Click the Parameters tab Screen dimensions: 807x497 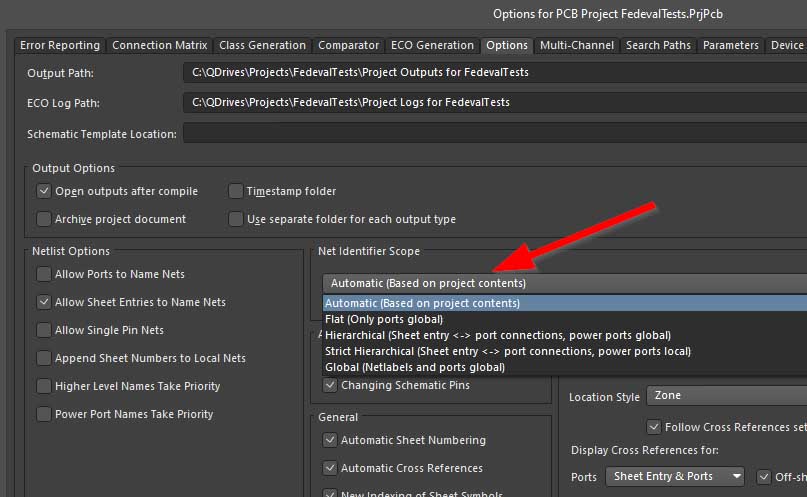tap(730, 45)
